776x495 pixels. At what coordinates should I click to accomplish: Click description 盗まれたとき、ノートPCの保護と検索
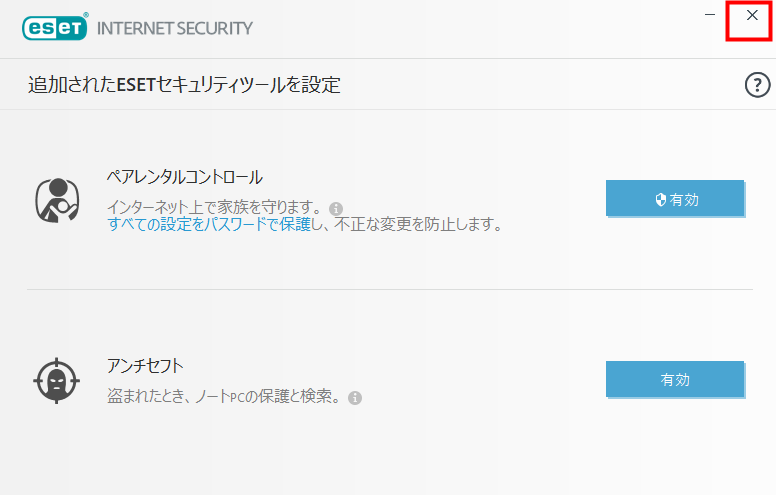224,396
